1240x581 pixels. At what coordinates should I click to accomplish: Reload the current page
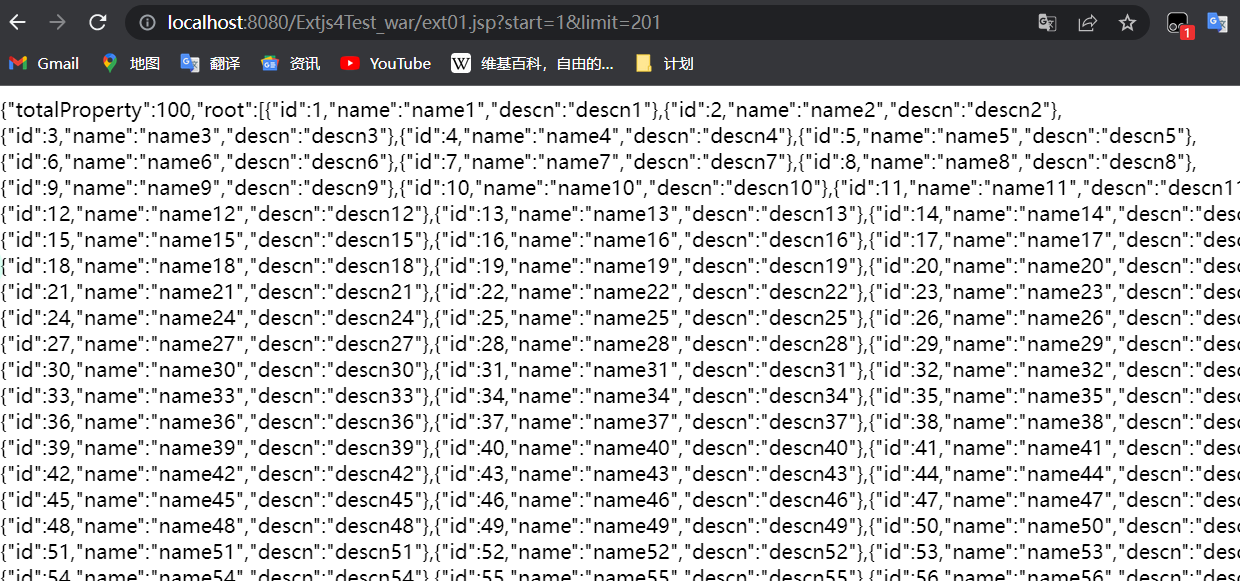pos(98,22)
